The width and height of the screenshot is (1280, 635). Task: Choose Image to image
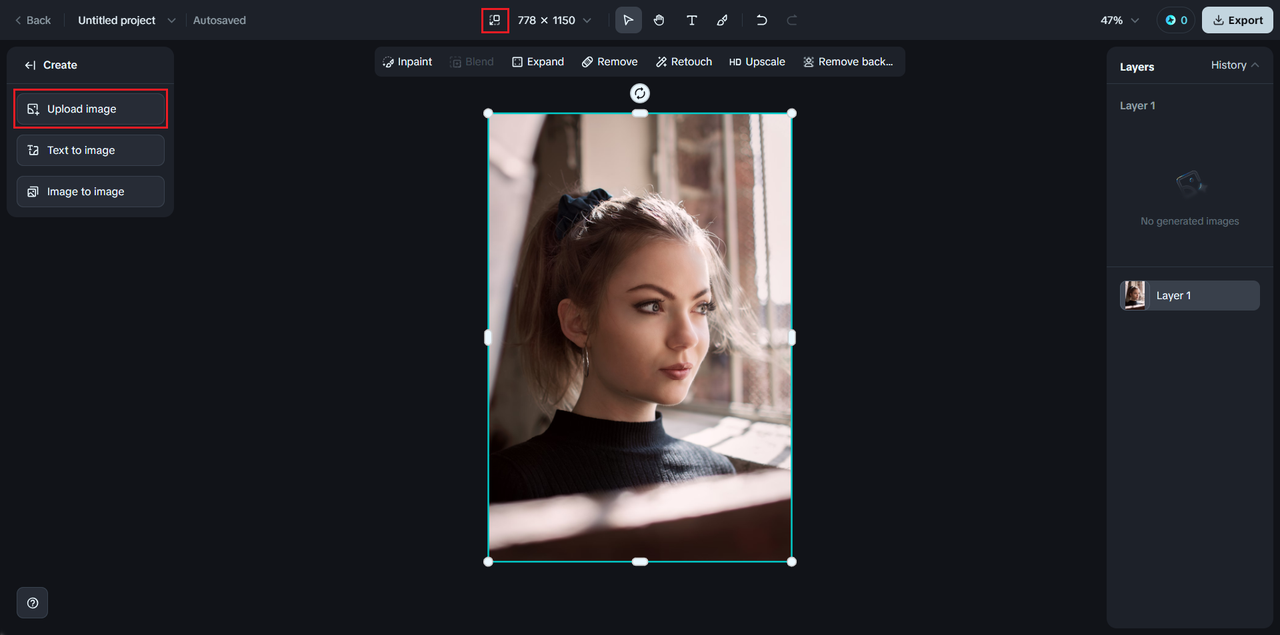(90, 191)
